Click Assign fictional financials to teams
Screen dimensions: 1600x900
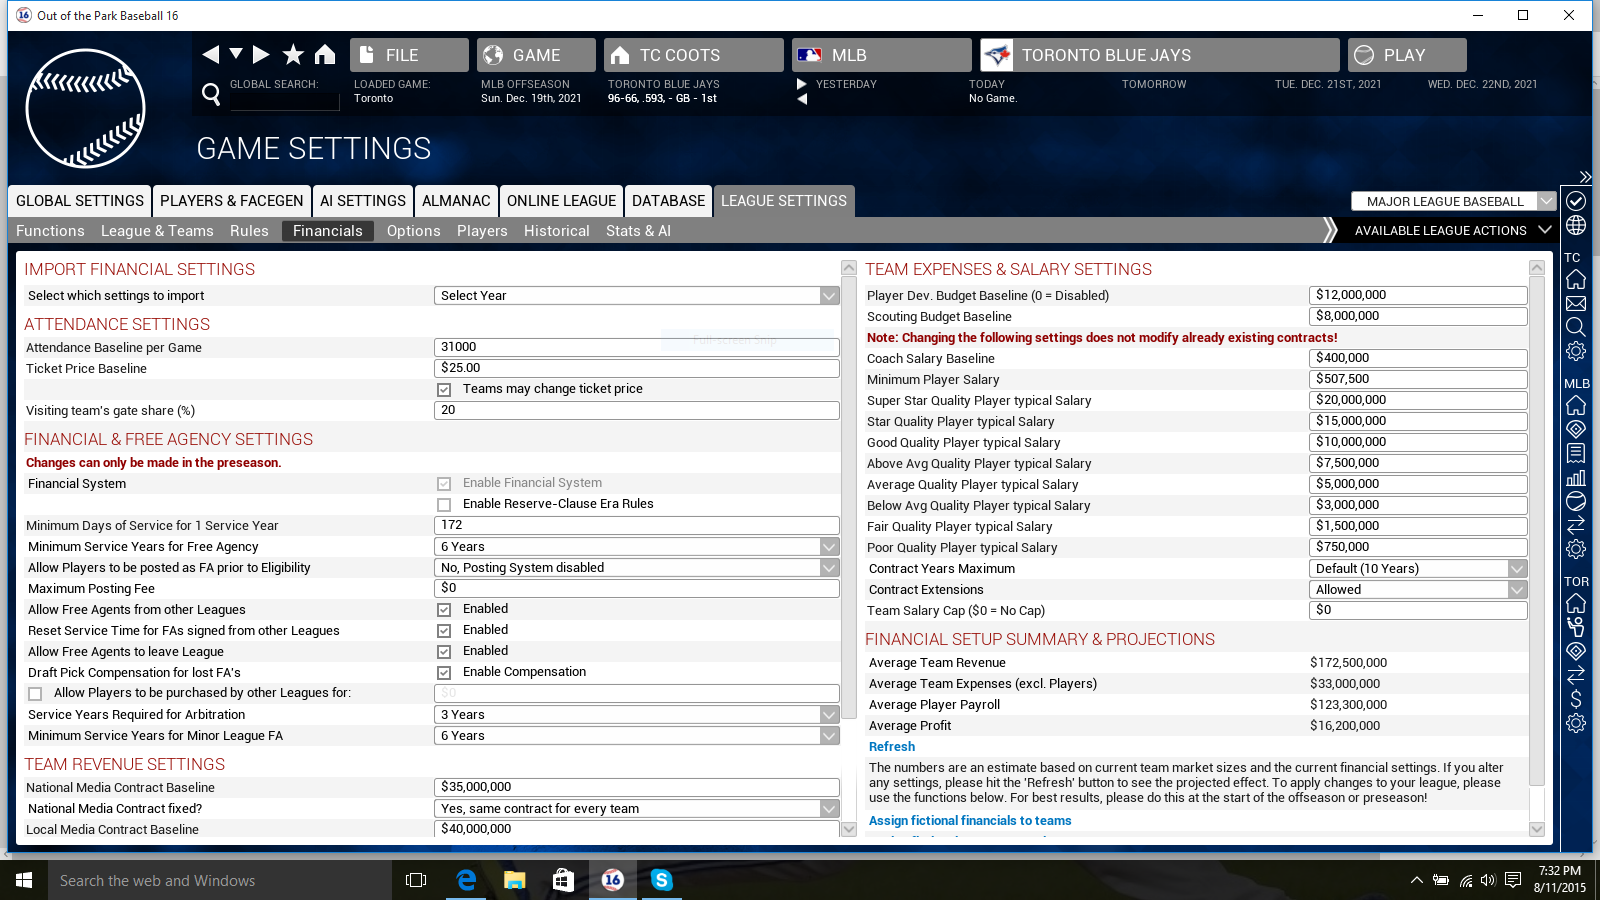pyautogui.click(x=969, y=821)
